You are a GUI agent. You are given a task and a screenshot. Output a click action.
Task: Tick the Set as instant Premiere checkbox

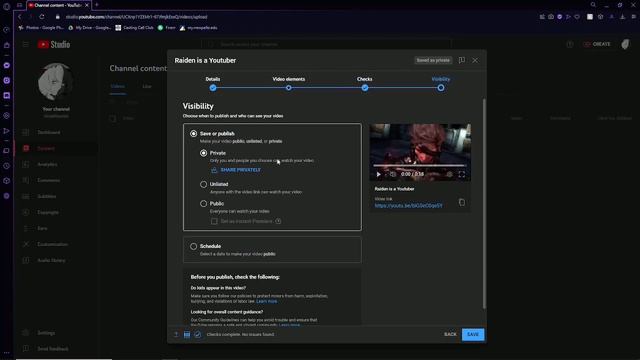tap(214, 221)
